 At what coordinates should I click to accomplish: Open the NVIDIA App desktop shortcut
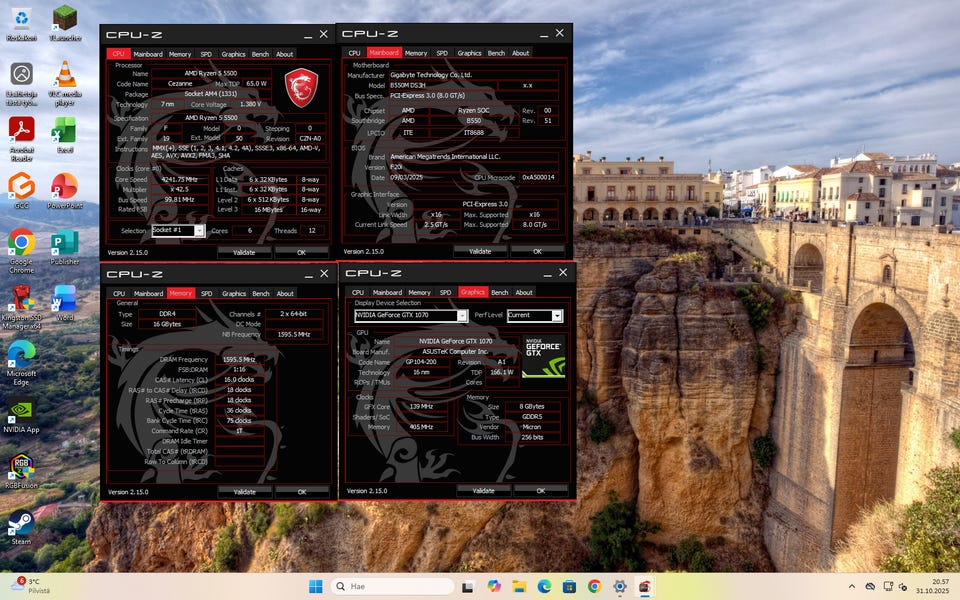click(x=21, y=415)
